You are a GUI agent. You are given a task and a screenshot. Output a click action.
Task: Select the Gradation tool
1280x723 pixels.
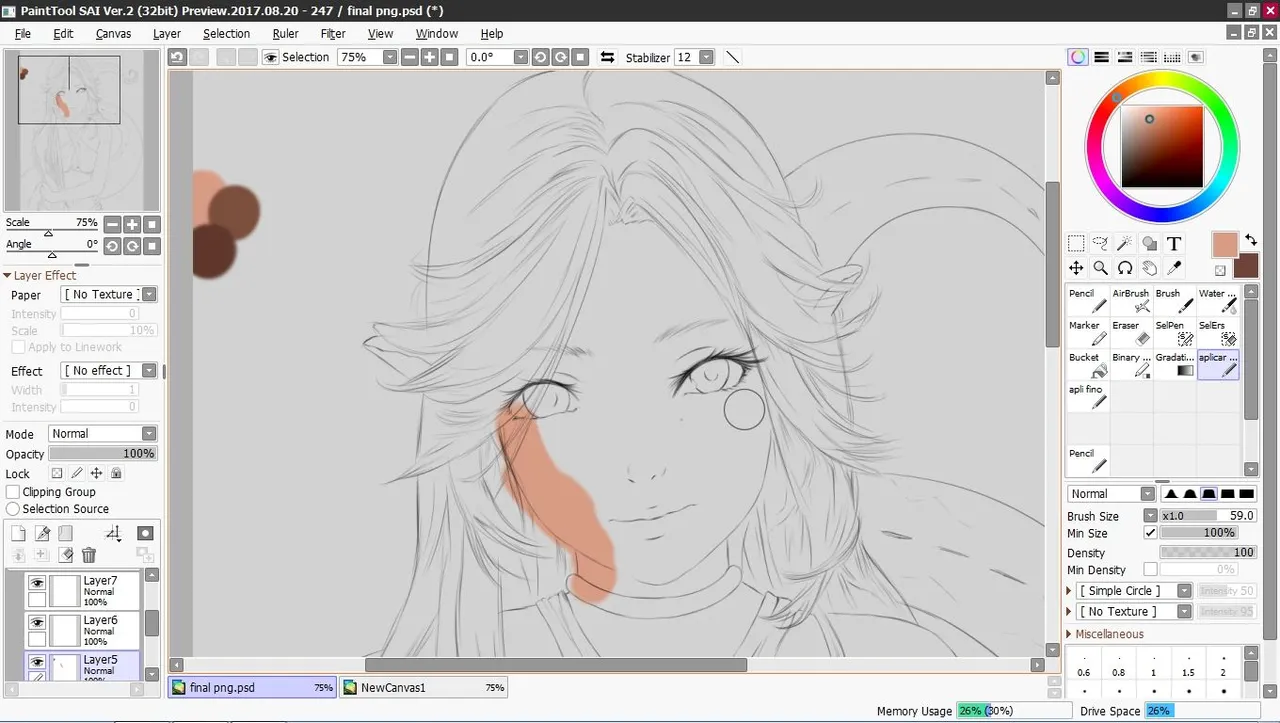pos(1174,365)
